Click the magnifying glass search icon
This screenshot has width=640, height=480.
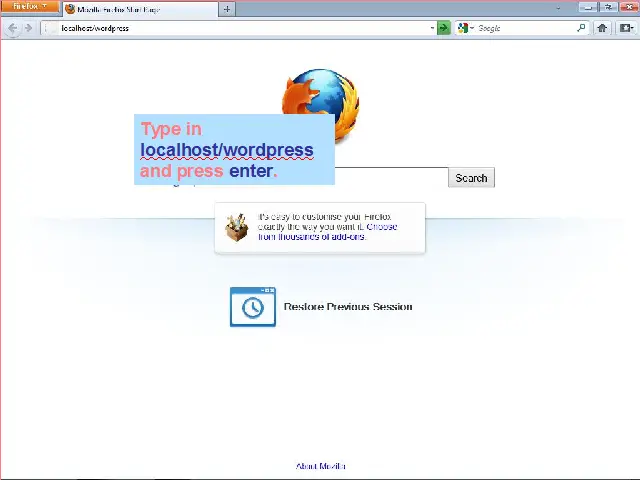(581, 28)
